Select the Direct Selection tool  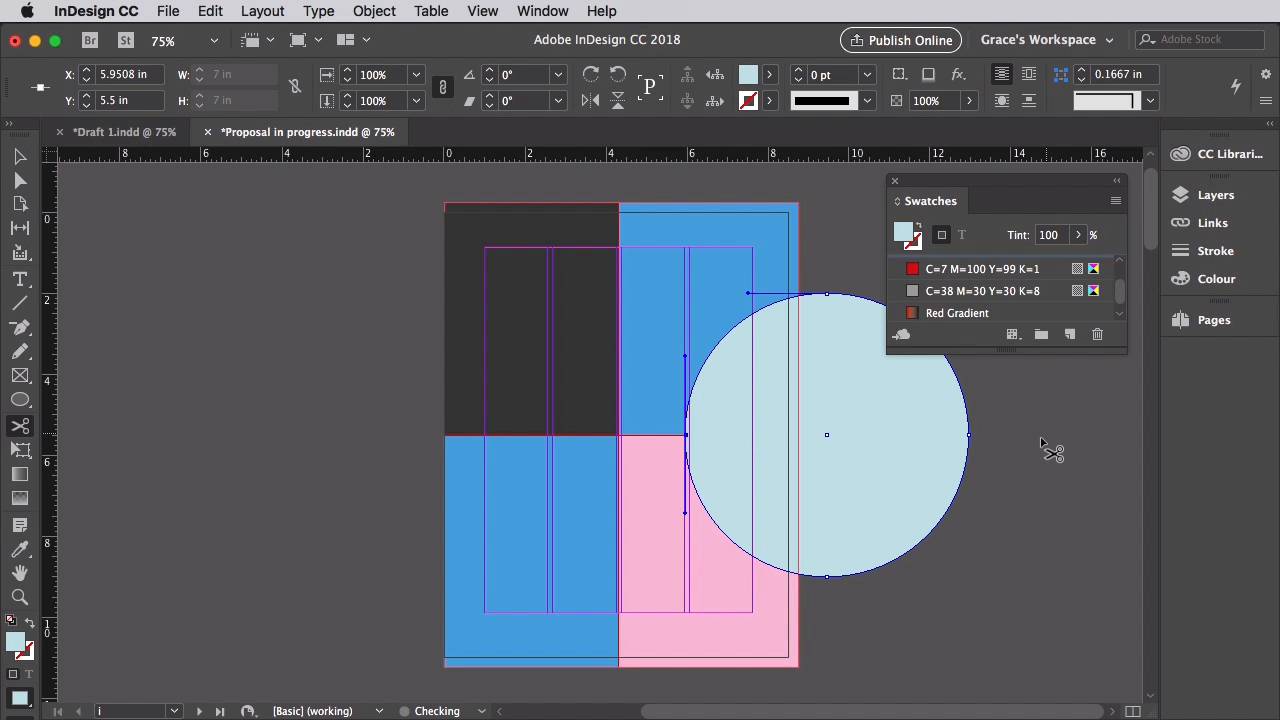[x=20, y=181]
